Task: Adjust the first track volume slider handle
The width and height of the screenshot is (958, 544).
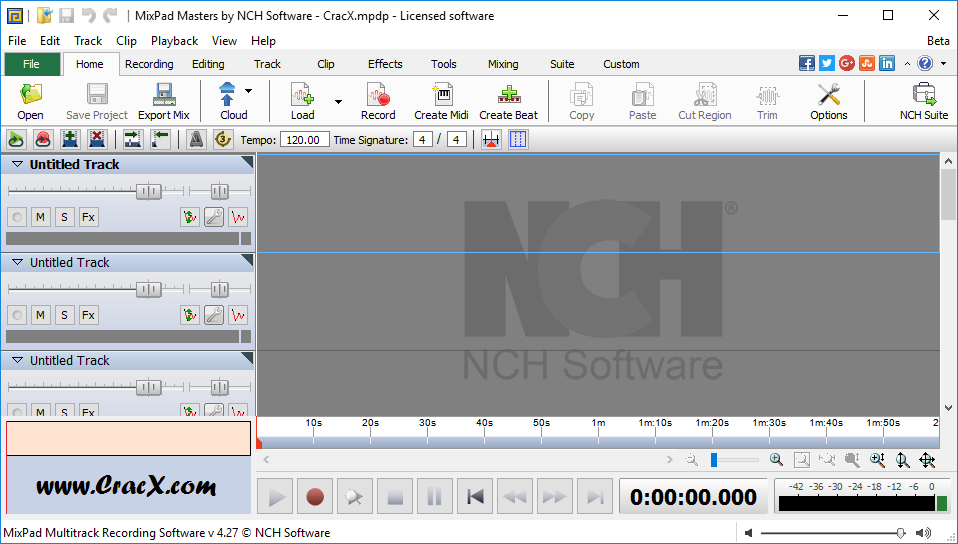Action: tap(148, 191)
